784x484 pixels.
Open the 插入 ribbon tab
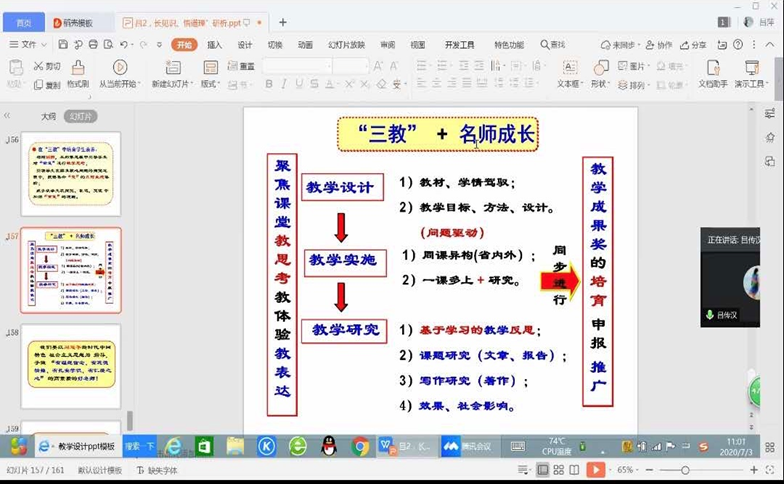pyautogui.click(x=214, y=45)
